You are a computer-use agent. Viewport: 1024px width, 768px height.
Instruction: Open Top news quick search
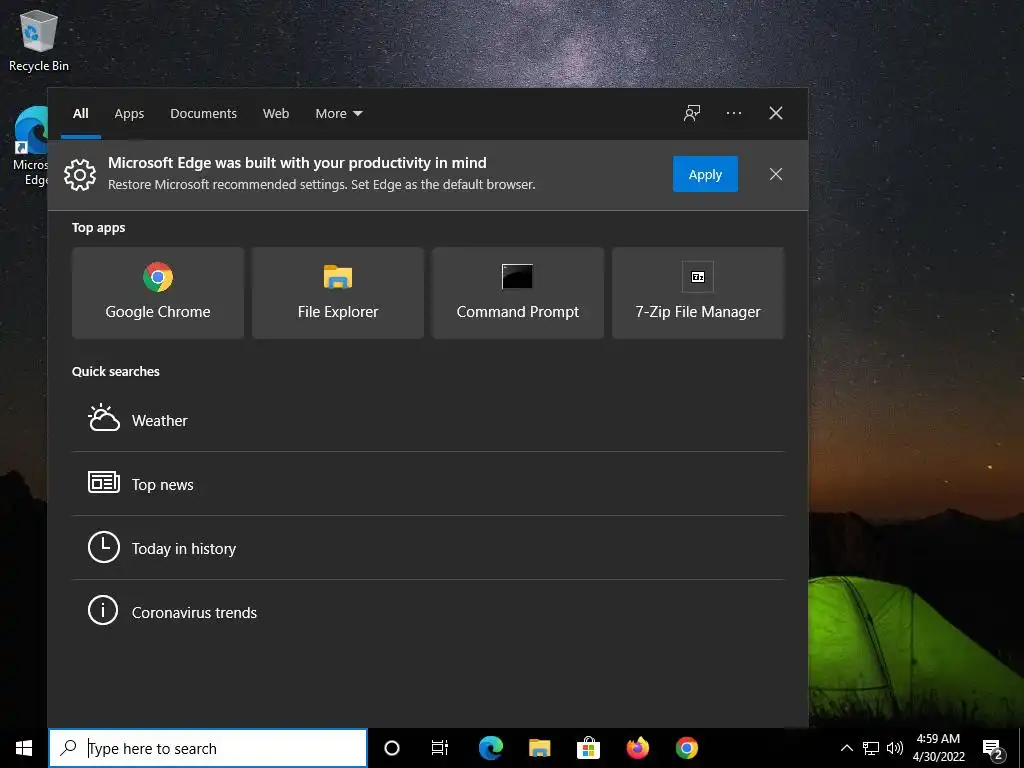click(428, 484)
